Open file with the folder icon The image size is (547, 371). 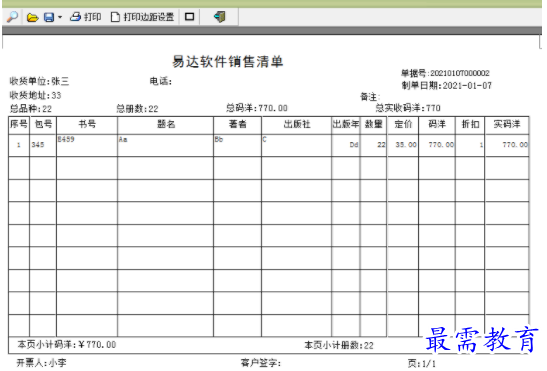coord(32,17)
